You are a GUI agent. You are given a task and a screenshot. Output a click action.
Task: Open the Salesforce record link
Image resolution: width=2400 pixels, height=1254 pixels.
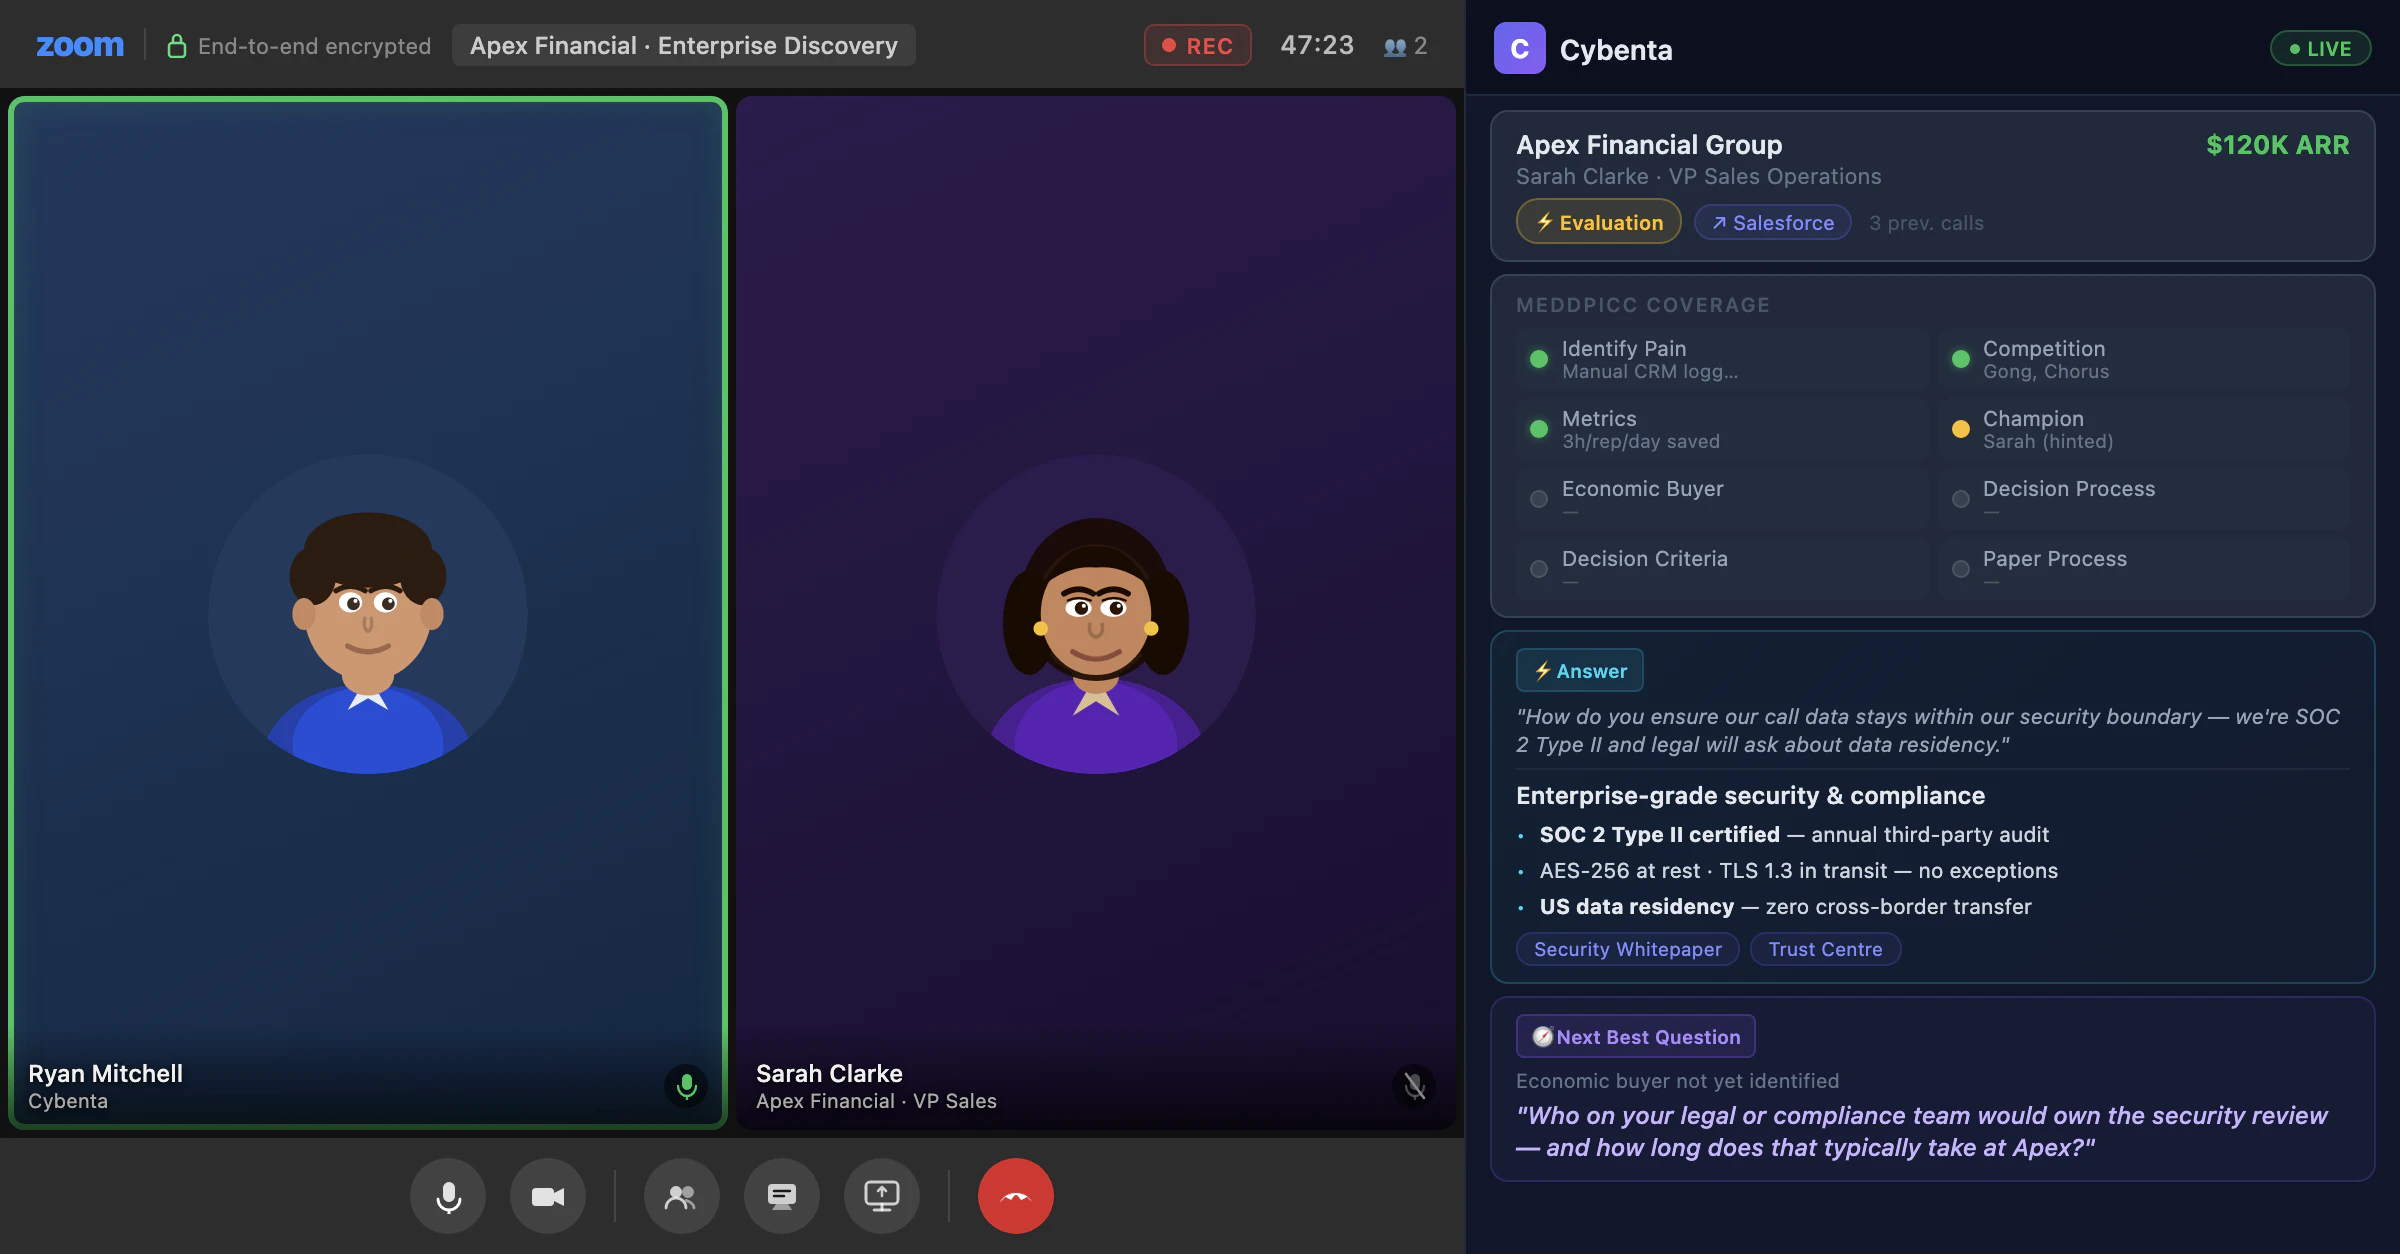[1772, 222]
